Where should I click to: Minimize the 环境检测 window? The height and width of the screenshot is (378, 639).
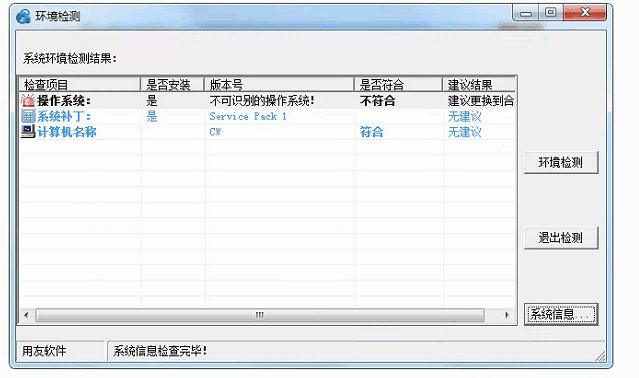point(526,13)
